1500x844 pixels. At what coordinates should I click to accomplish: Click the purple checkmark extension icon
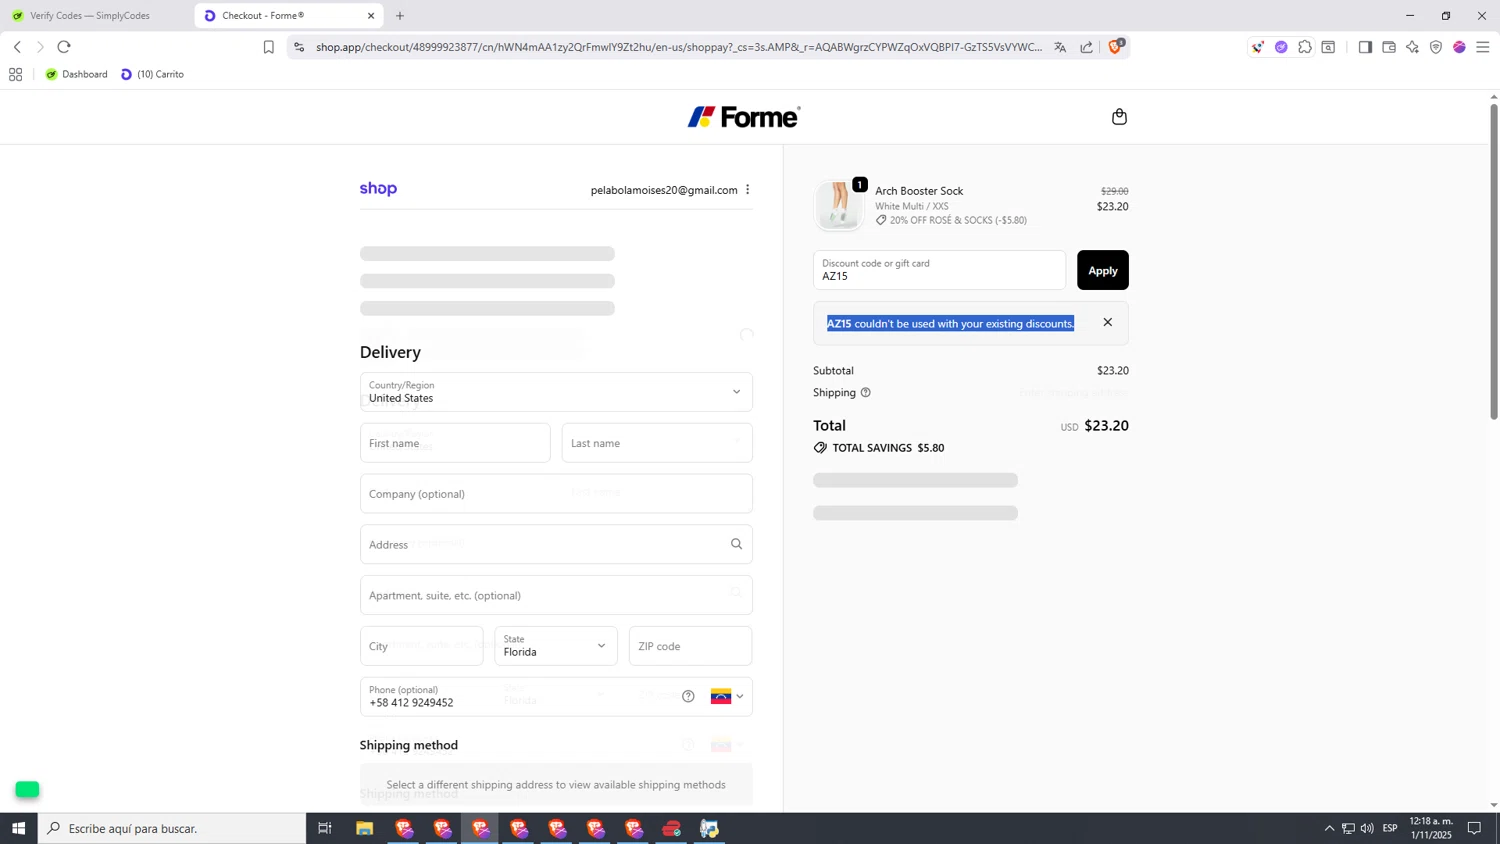coord(1281,47)
